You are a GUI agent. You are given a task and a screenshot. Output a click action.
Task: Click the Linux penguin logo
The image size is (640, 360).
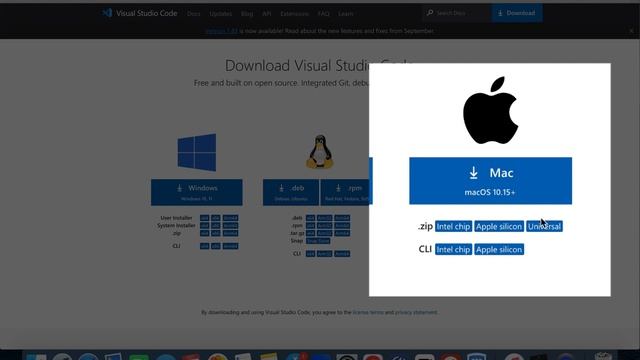click(320, 152)
